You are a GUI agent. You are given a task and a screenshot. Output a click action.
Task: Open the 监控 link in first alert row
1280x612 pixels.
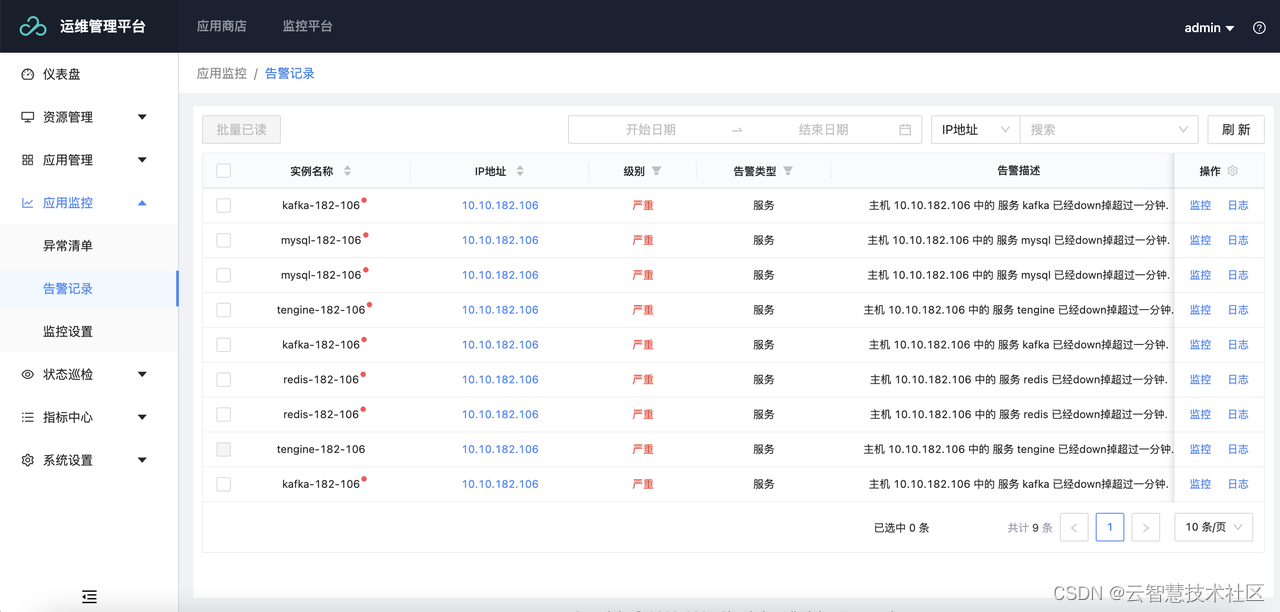1199,205
